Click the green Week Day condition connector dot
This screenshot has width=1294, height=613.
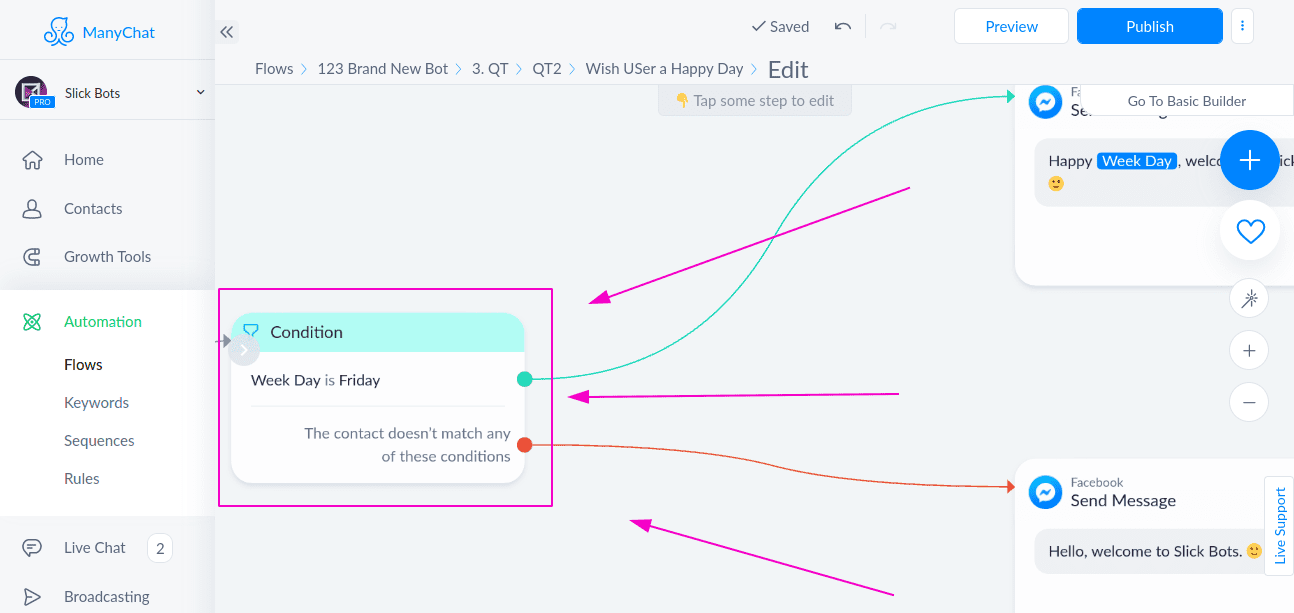[524, 379]
